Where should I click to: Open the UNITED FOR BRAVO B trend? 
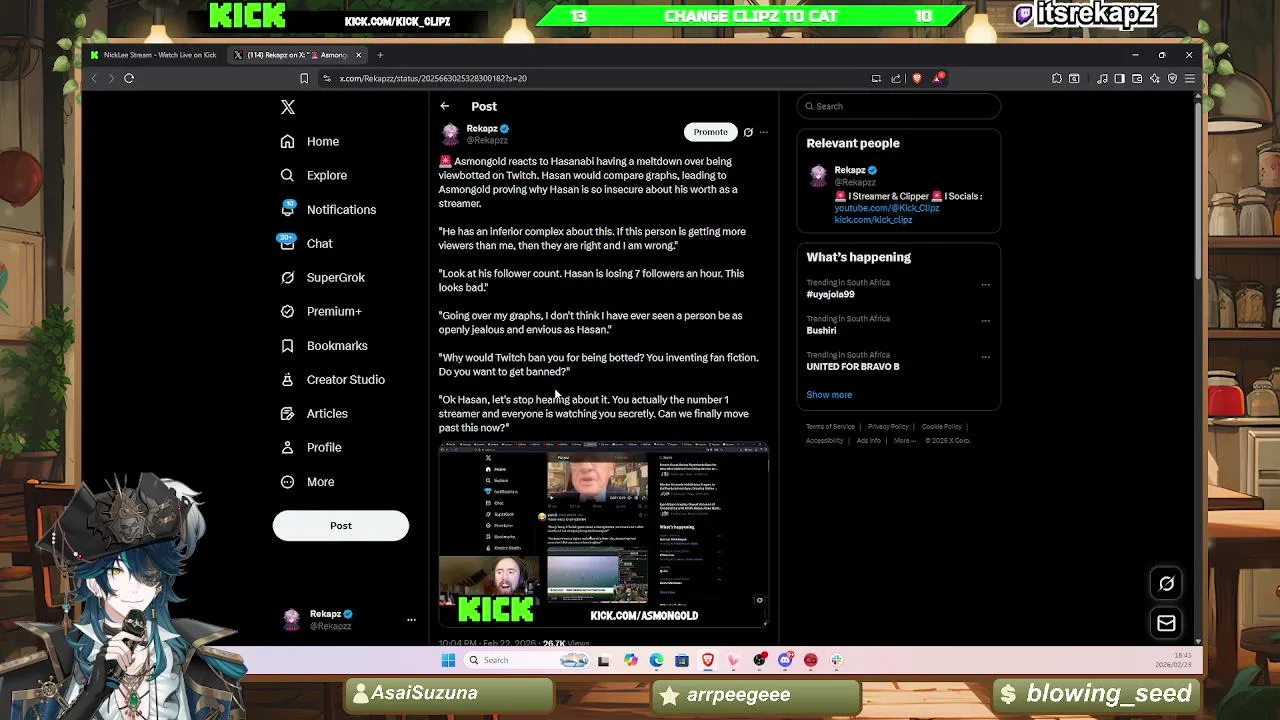[x=853, y=367]
